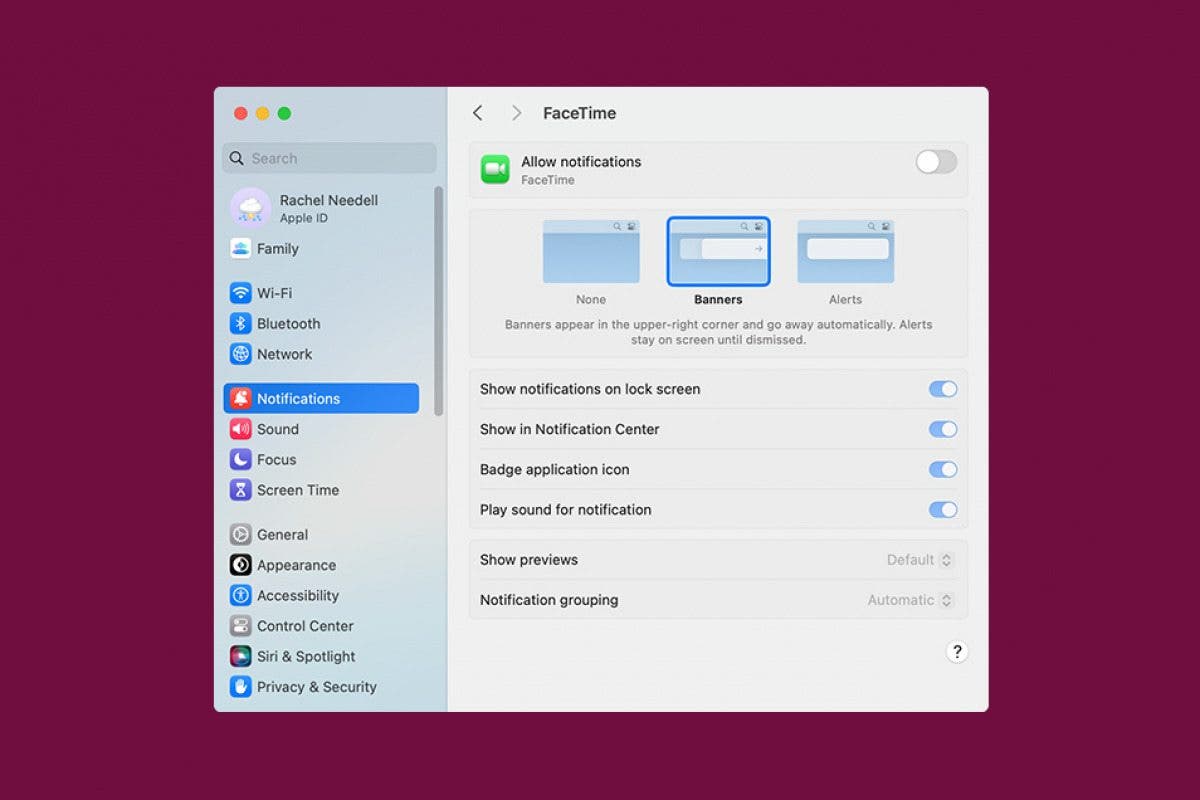Screen dimensions: 1200x800
Task: Click the Screen Time hourglass icon
Action: tap(240, 490)
